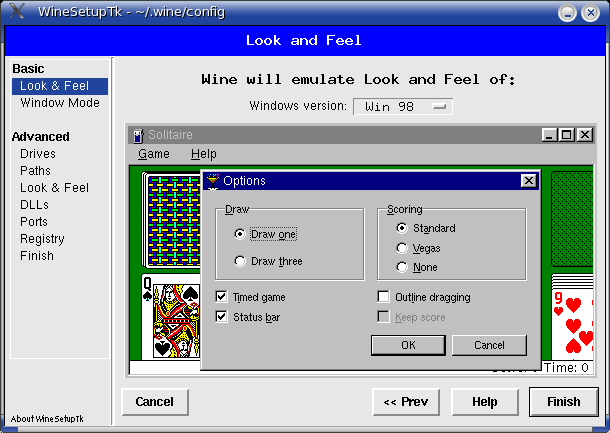Select Vegas scoring option

point(402,248)
